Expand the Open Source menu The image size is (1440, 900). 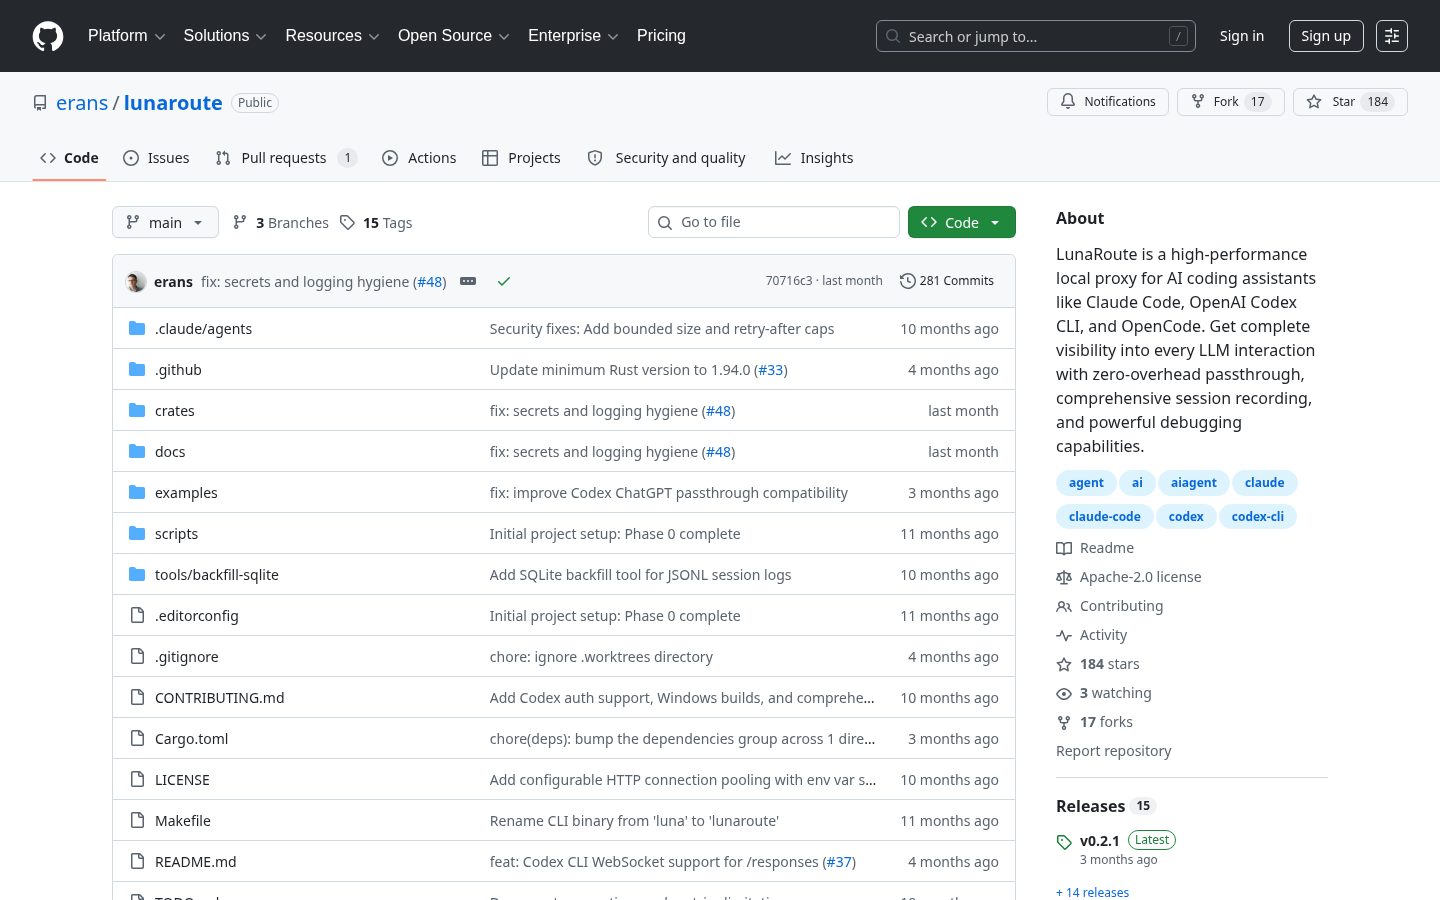click(x=453, y=36)
